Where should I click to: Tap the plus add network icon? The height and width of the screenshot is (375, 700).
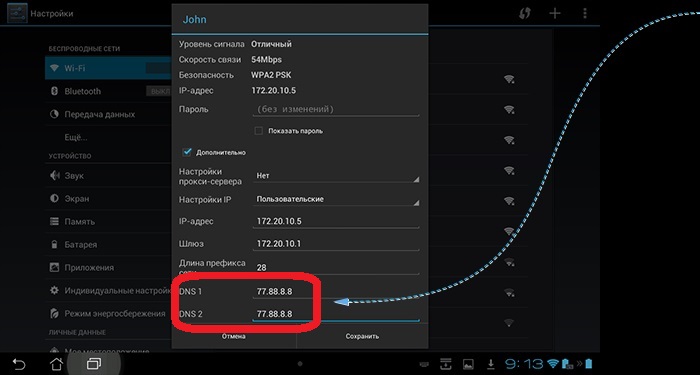pyautogui.click(x=555, y=13)
